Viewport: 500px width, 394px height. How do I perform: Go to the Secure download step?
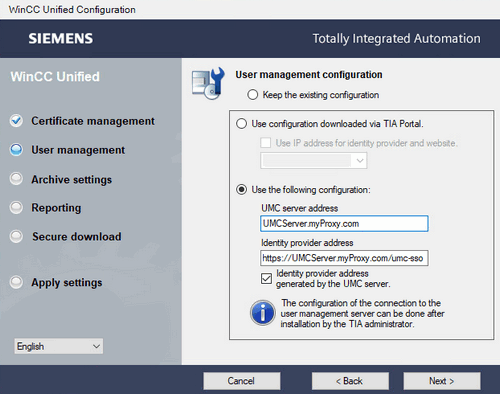tap(77, 237)
